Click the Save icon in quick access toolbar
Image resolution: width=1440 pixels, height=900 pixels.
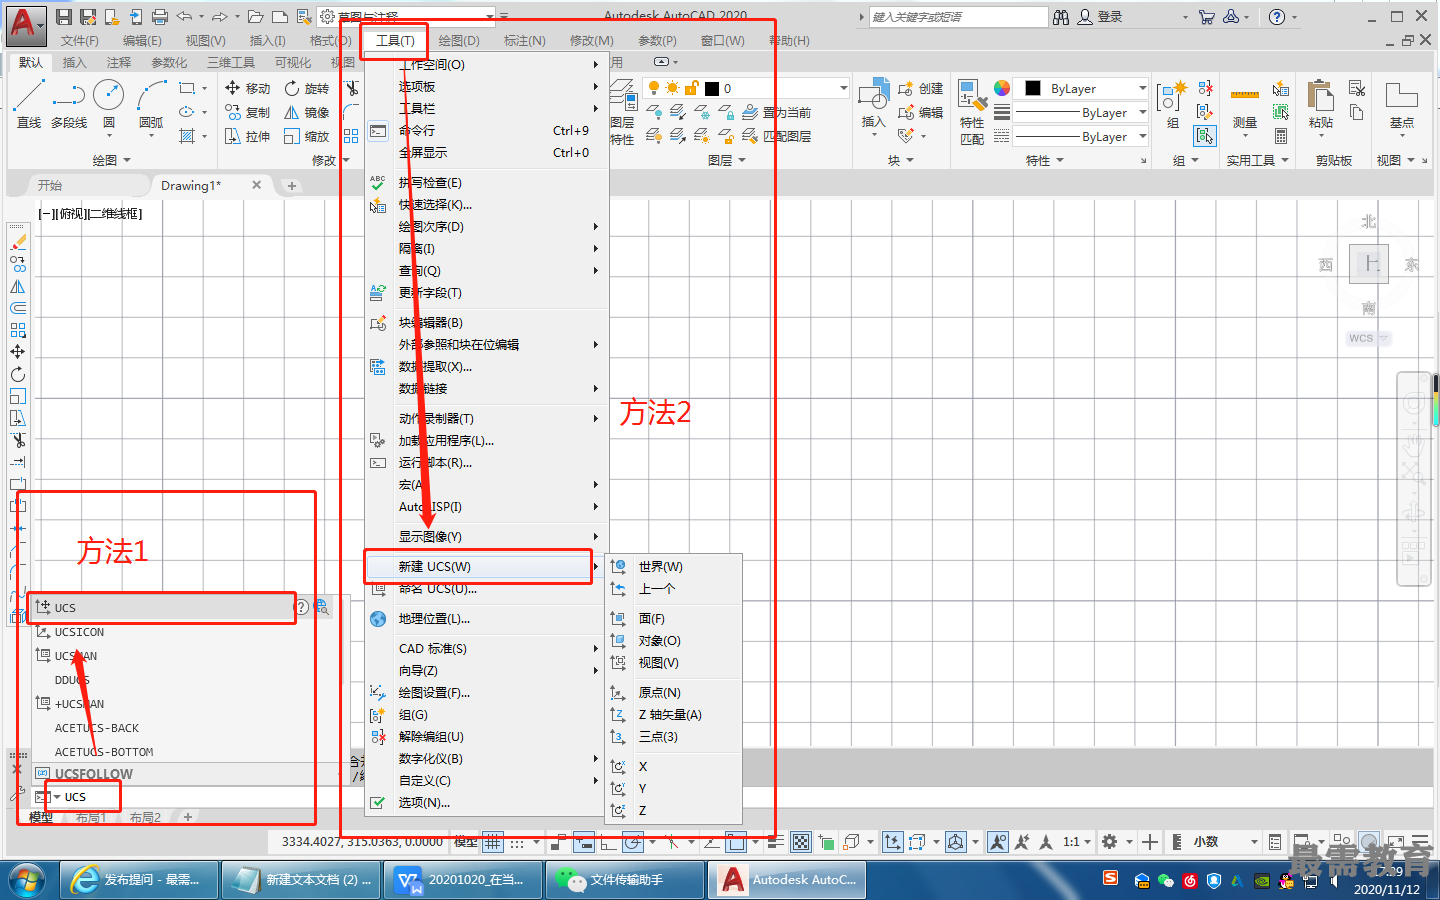[64, 17]
